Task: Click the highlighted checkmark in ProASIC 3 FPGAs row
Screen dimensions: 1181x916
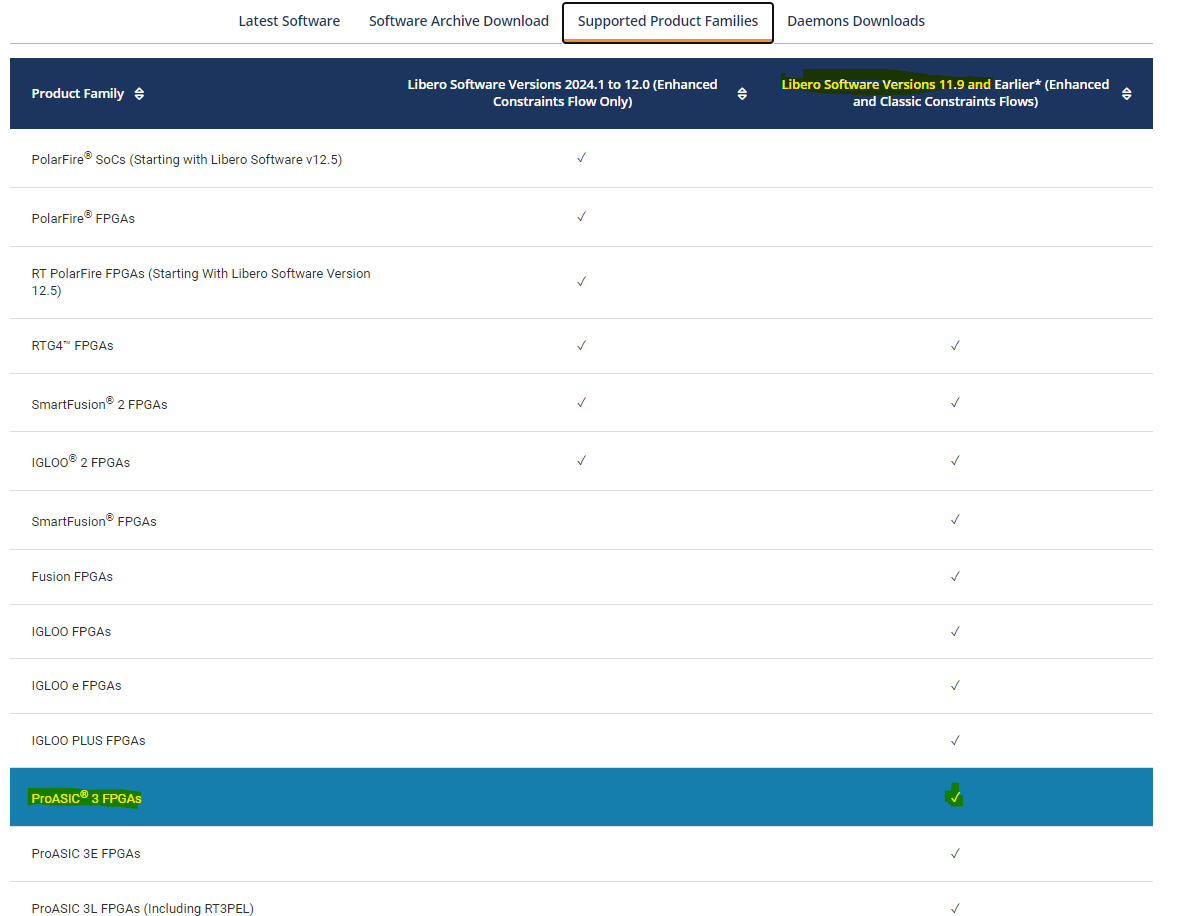Action: (955, 797)
